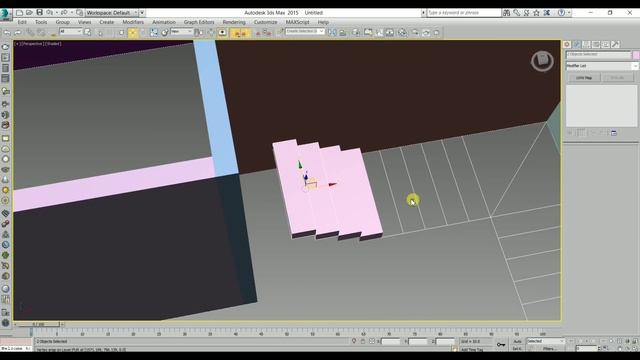Click the Z coordinate input field
This screenshot has height=360, width=640.
(445, 341)
